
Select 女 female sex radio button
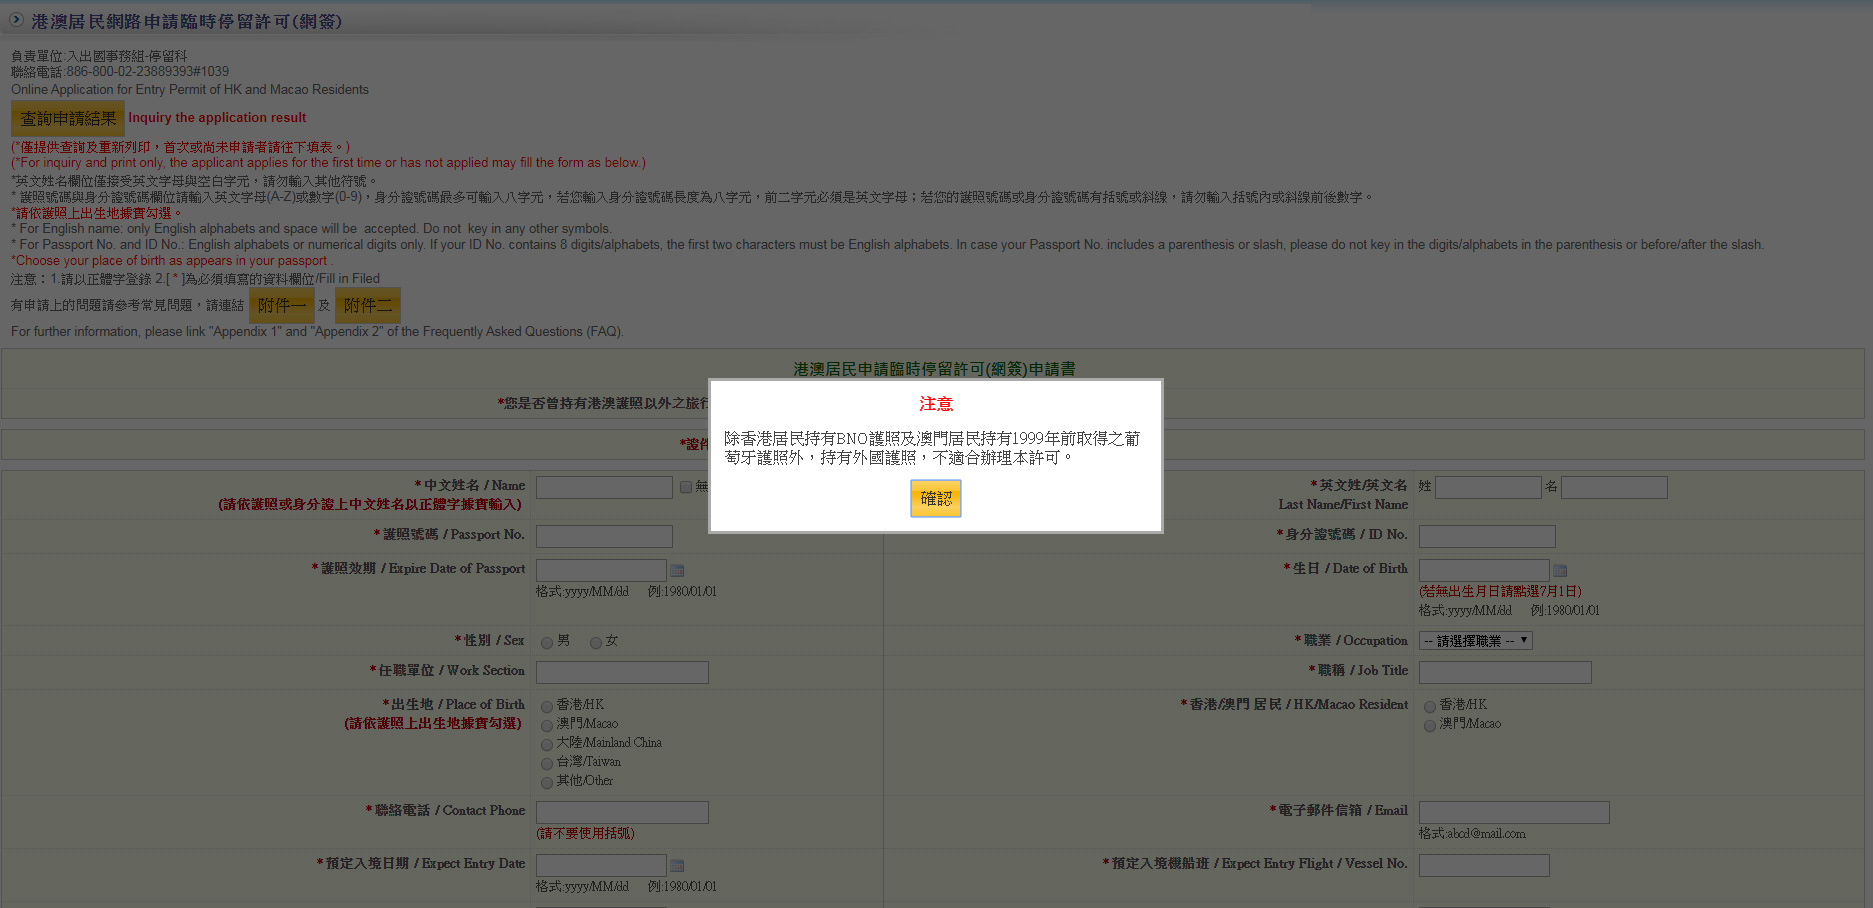[x=596, y=642]
